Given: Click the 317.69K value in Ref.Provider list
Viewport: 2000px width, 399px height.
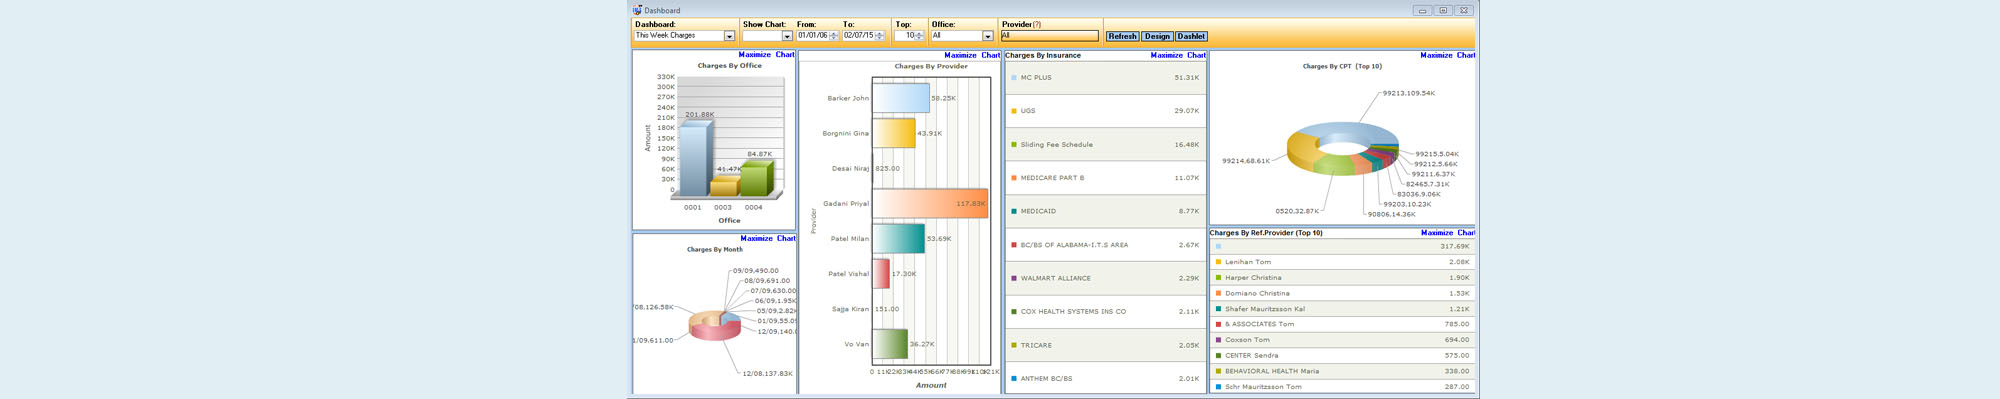Looking at the screenshot, I should pyautogui.click(x=1454, y=246).
